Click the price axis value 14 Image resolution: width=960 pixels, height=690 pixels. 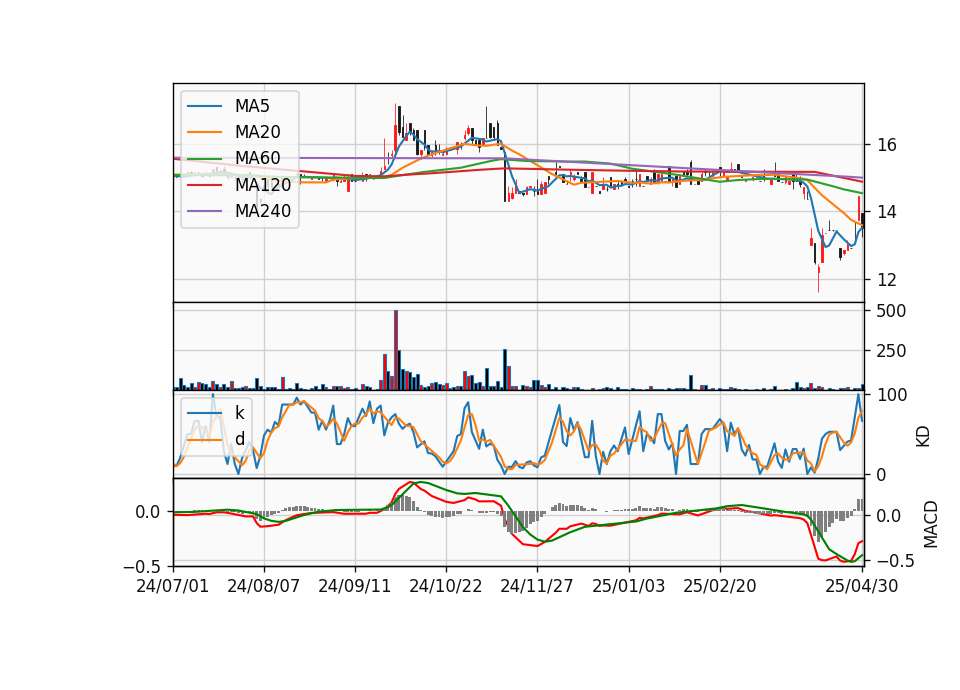click(x=887, y=212)
